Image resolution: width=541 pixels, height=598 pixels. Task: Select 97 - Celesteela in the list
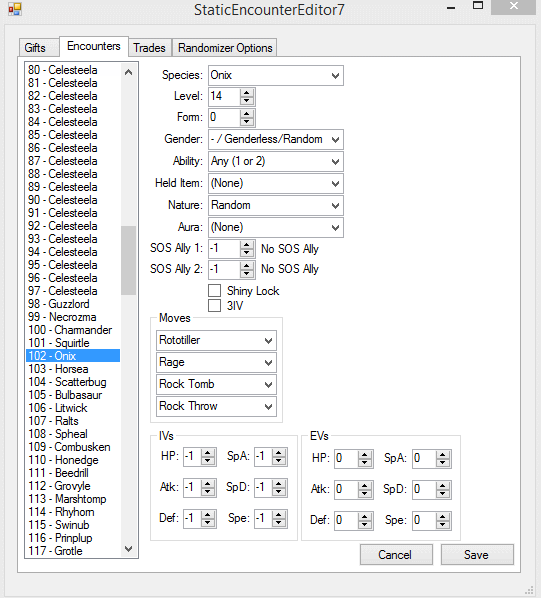point(73,291)
